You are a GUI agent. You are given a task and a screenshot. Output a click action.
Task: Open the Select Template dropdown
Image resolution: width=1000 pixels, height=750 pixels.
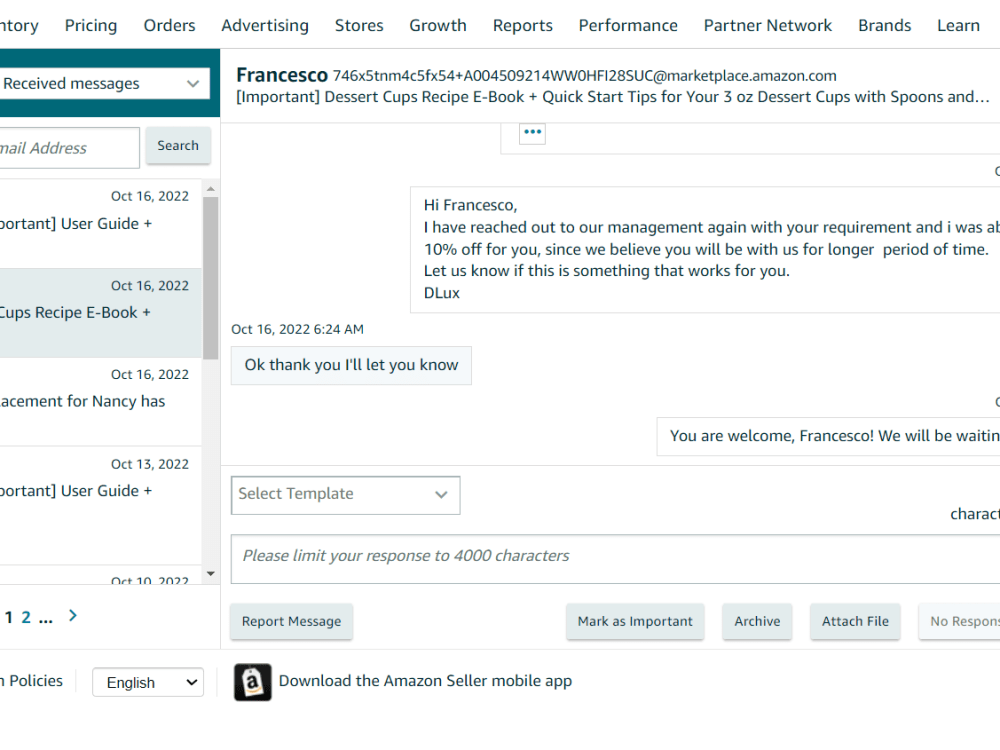[346, 495]
